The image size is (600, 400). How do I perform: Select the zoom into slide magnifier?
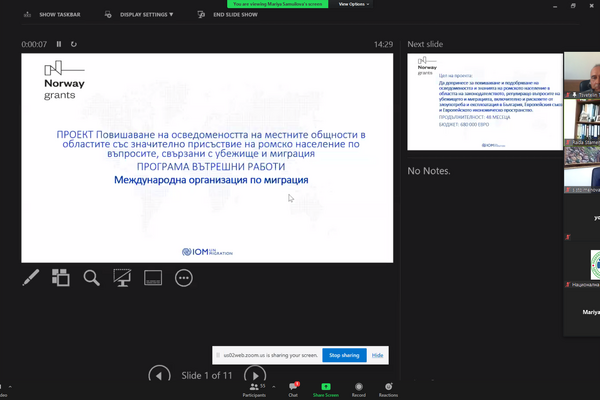(x=91, y=278)
